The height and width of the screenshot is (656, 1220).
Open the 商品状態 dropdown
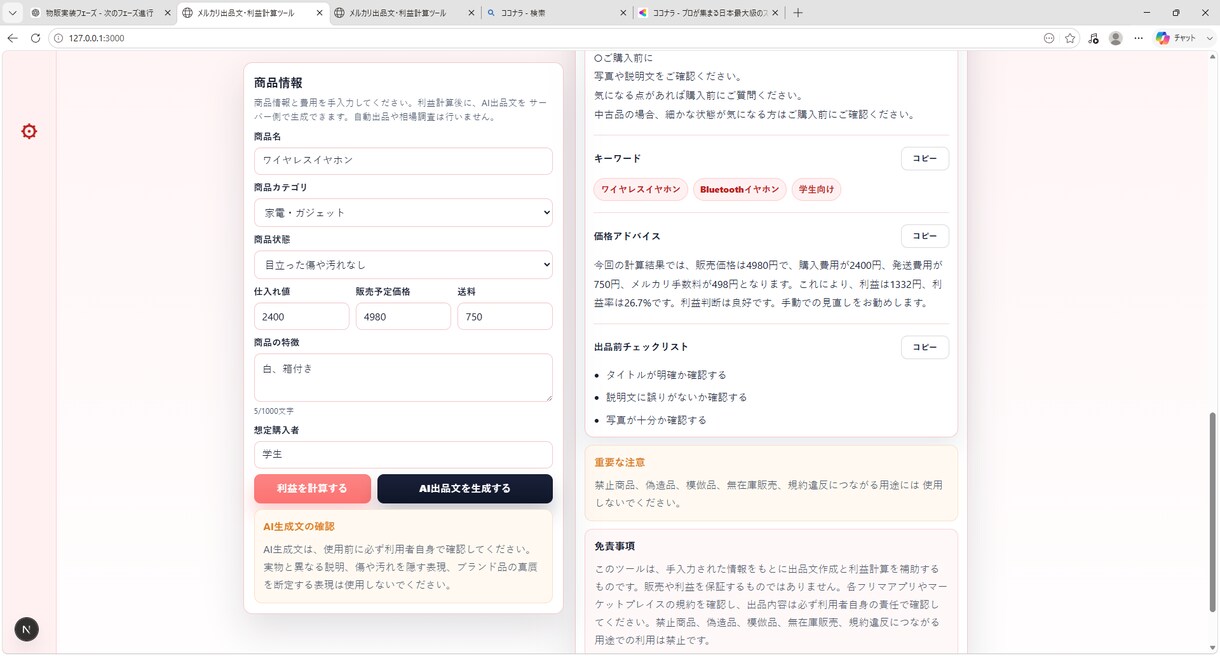[x=403, y=264]
